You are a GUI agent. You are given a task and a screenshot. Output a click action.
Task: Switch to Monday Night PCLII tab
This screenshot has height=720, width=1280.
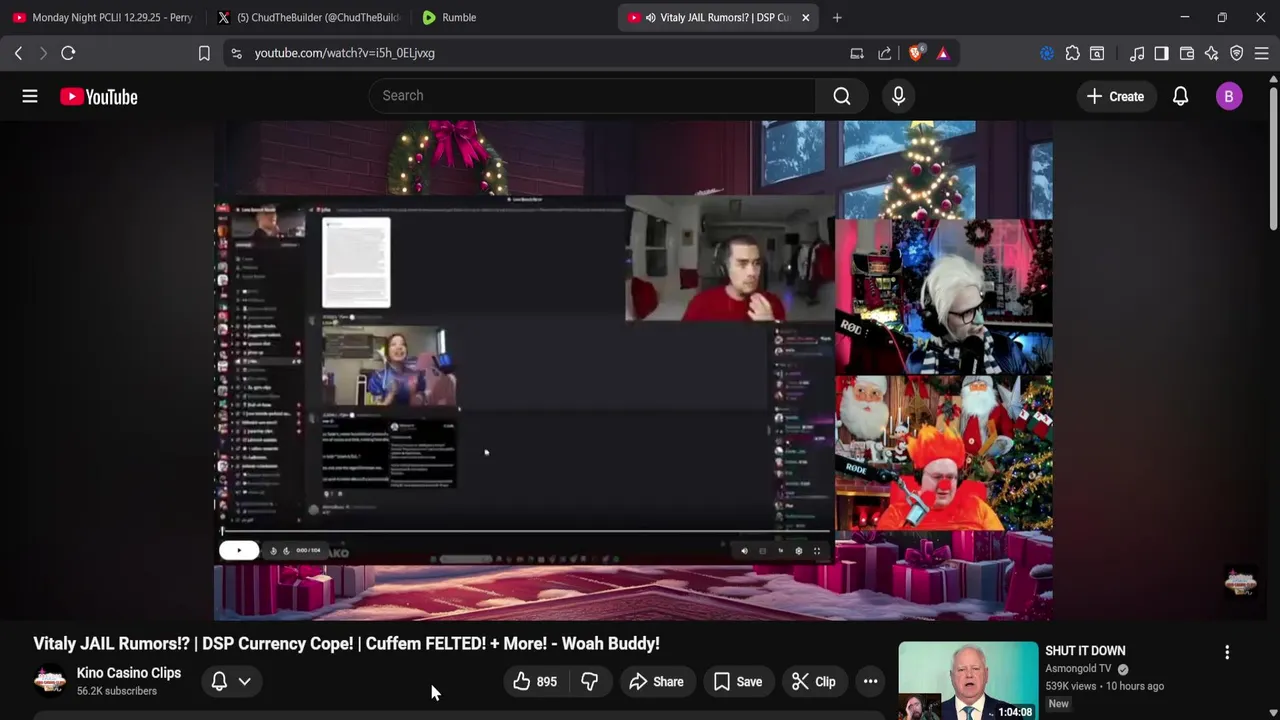pyautogui.click(x=101, y=17)
